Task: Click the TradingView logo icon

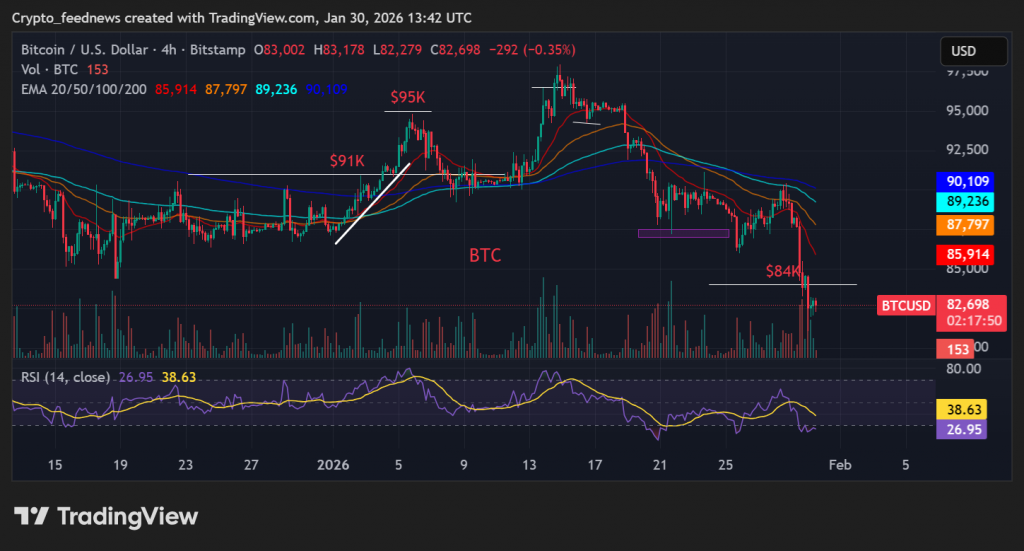Action: point(32,516)
